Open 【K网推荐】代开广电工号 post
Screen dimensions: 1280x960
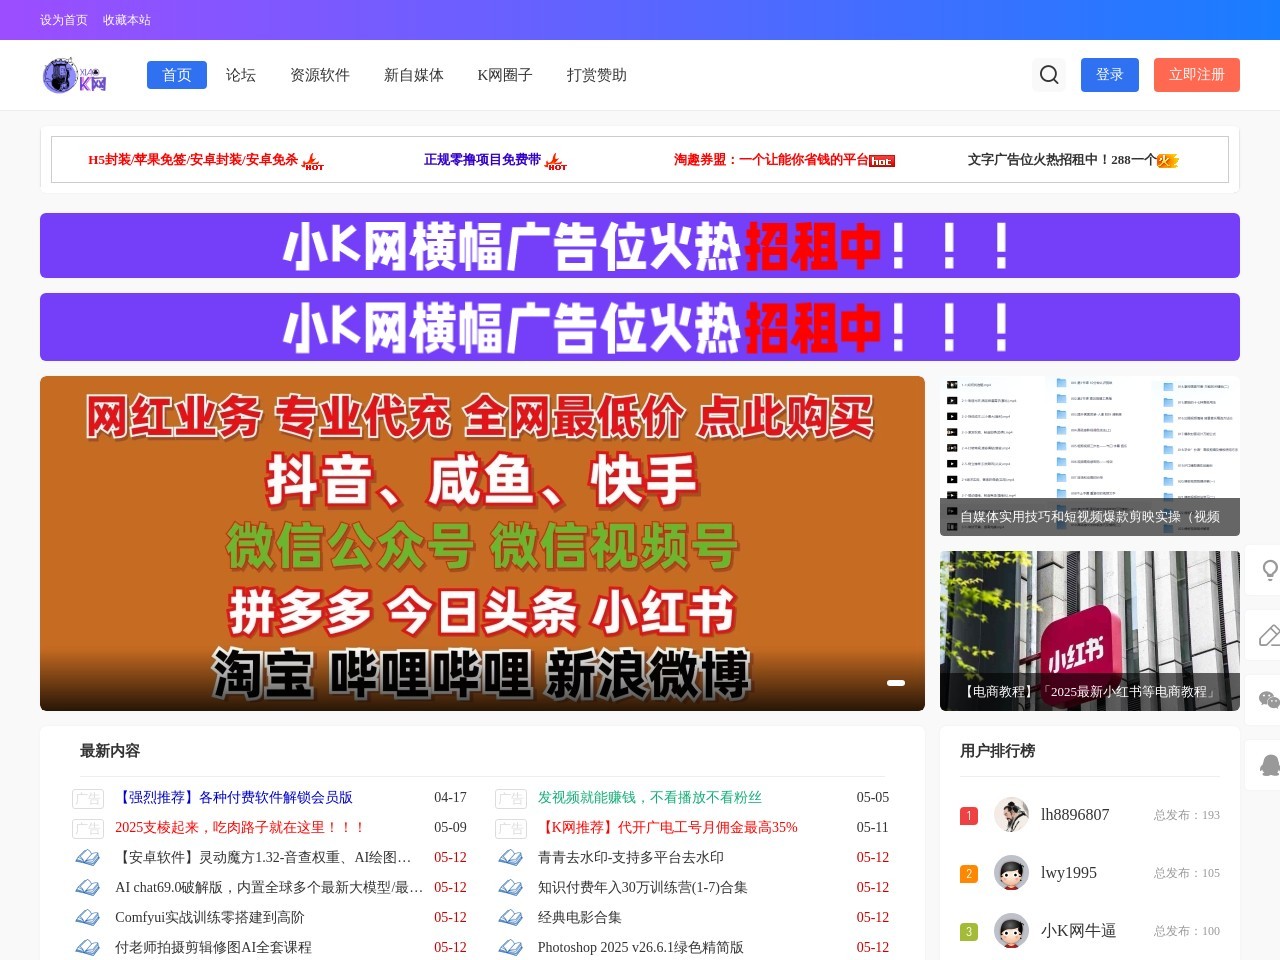(x=668, y=828)
